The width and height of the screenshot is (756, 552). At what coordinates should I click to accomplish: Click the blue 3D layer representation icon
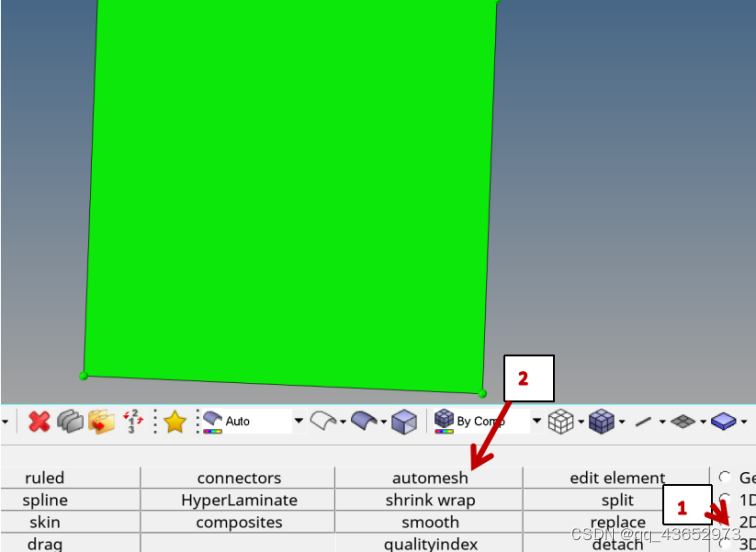click(x=724, y=421)
